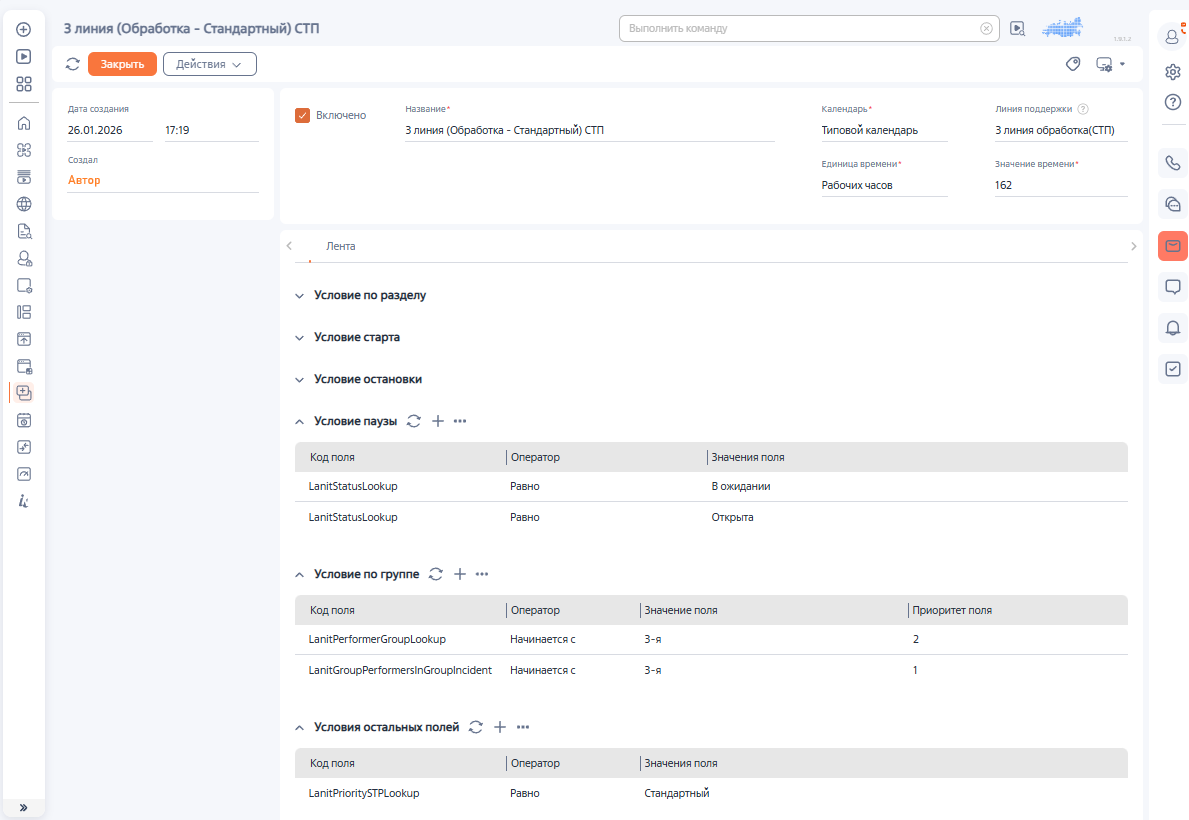Image resolution: width=1189 pixels, height=820 pixels.
Task: Refresh the Условие паузы list
Action: coord(413,421)
